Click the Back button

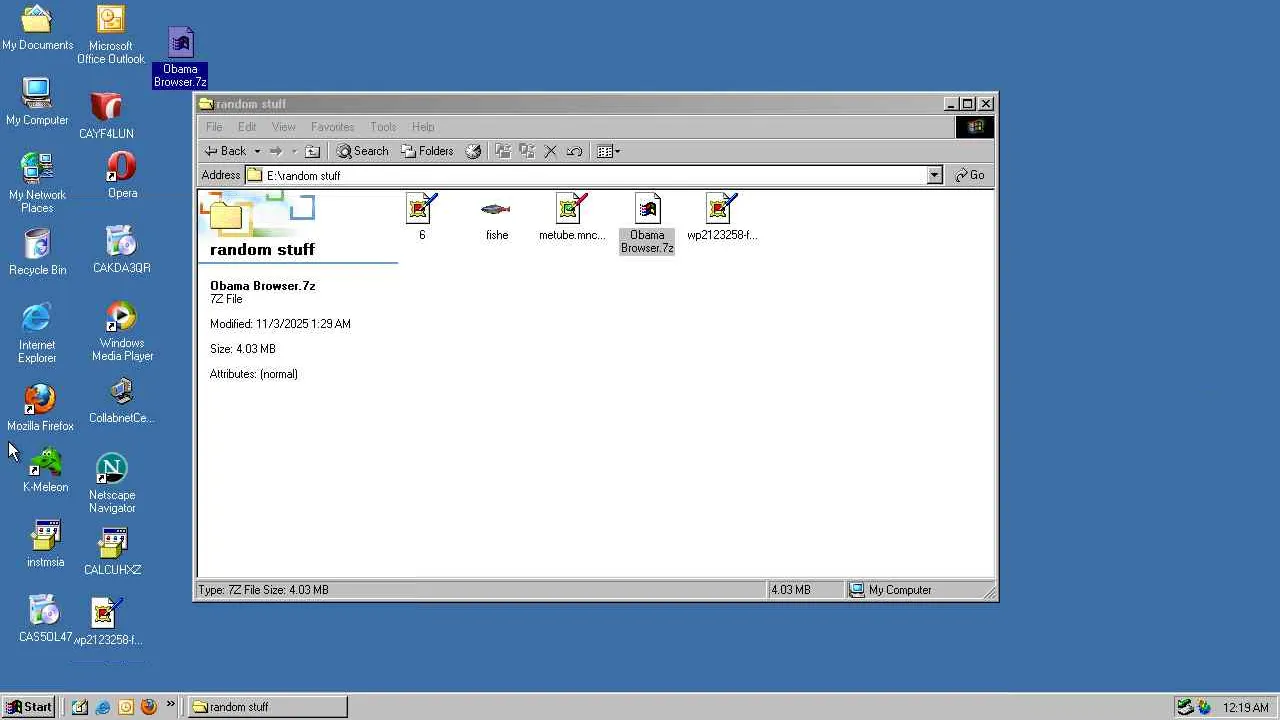tap(226, 151)
